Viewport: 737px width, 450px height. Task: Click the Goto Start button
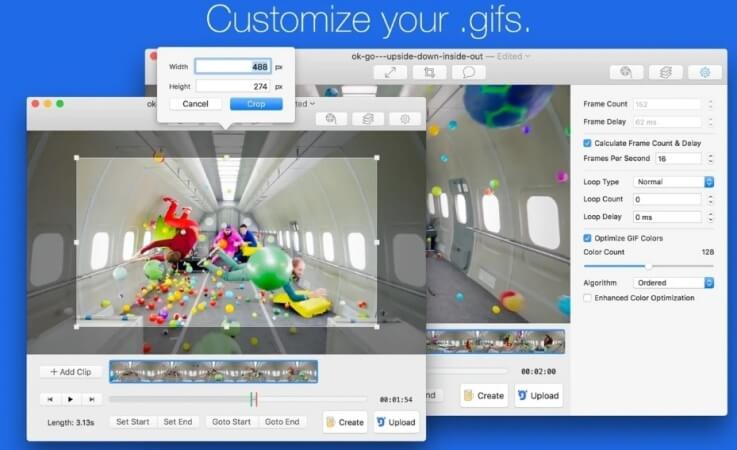pyautogui.click(x=231, y=422)
